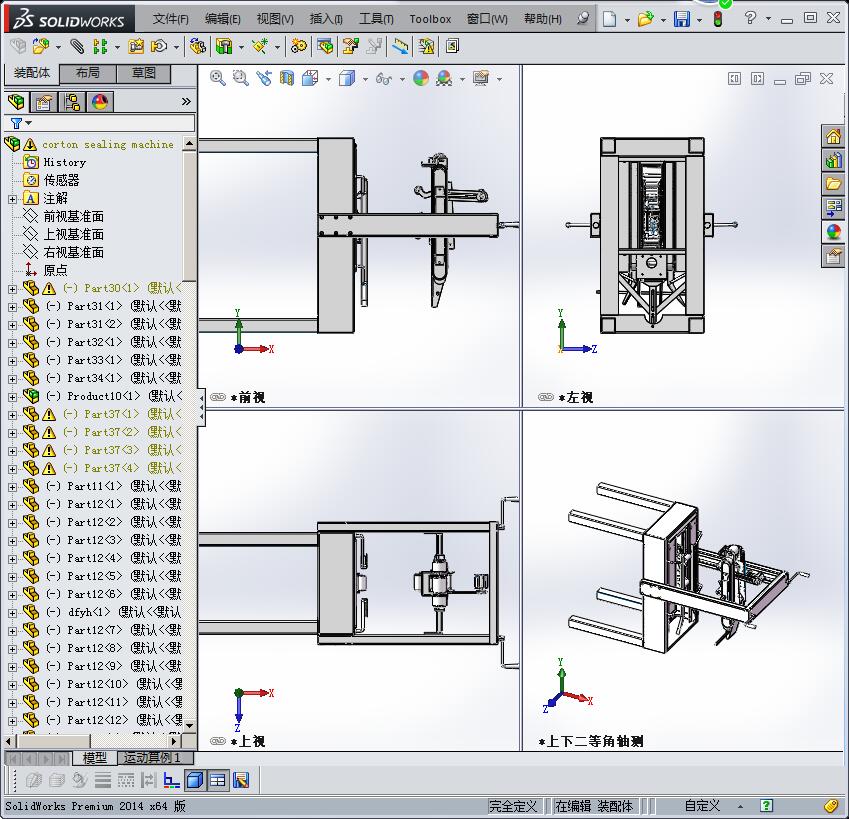Open FeatureManager design tree tab
Viewport: 849px width, 819px height.
(x=16, y=102)
